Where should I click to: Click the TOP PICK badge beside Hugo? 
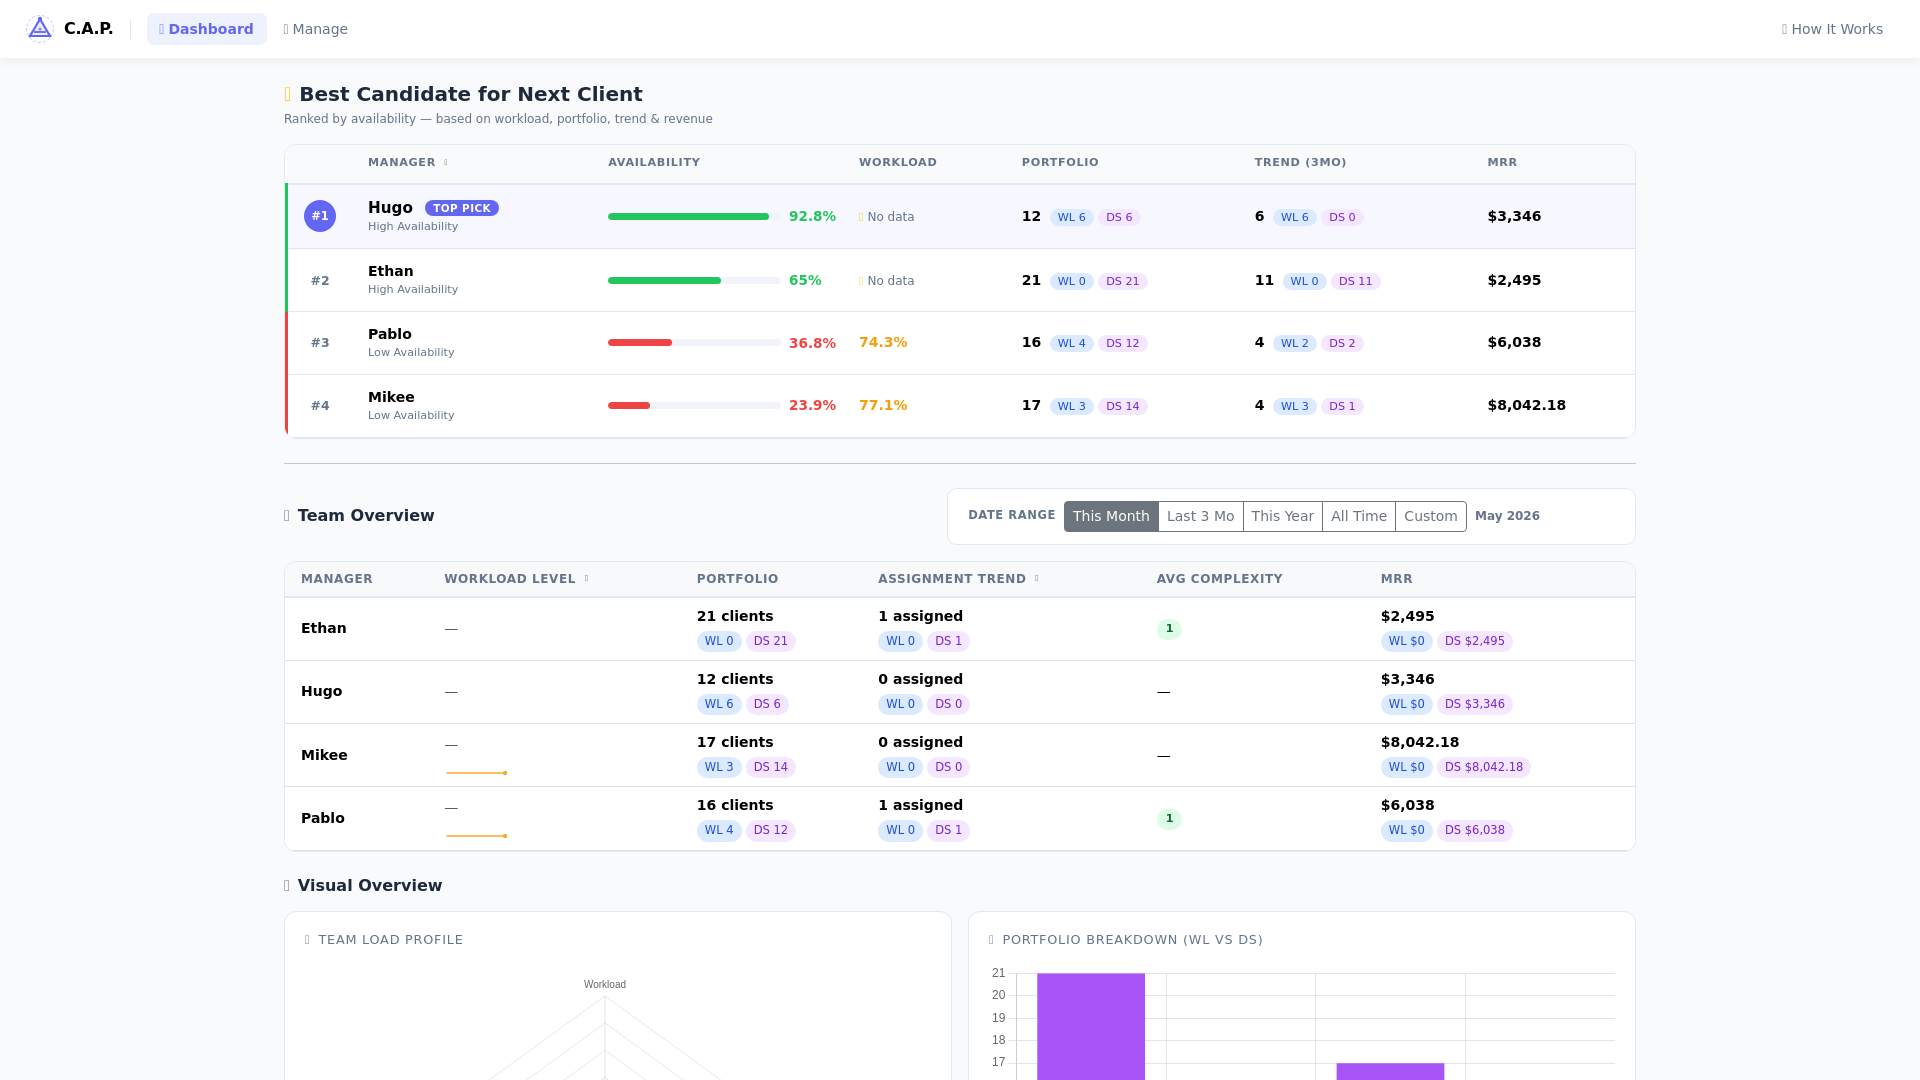click(462, 208)
